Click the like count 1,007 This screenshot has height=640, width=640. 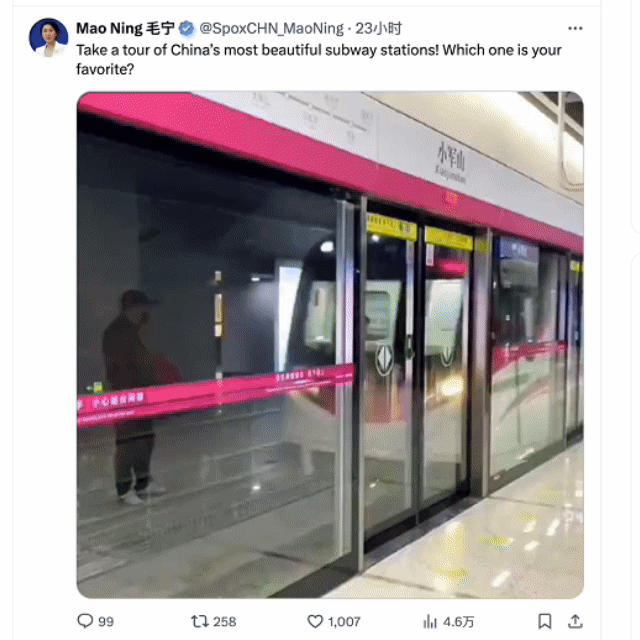344,622
